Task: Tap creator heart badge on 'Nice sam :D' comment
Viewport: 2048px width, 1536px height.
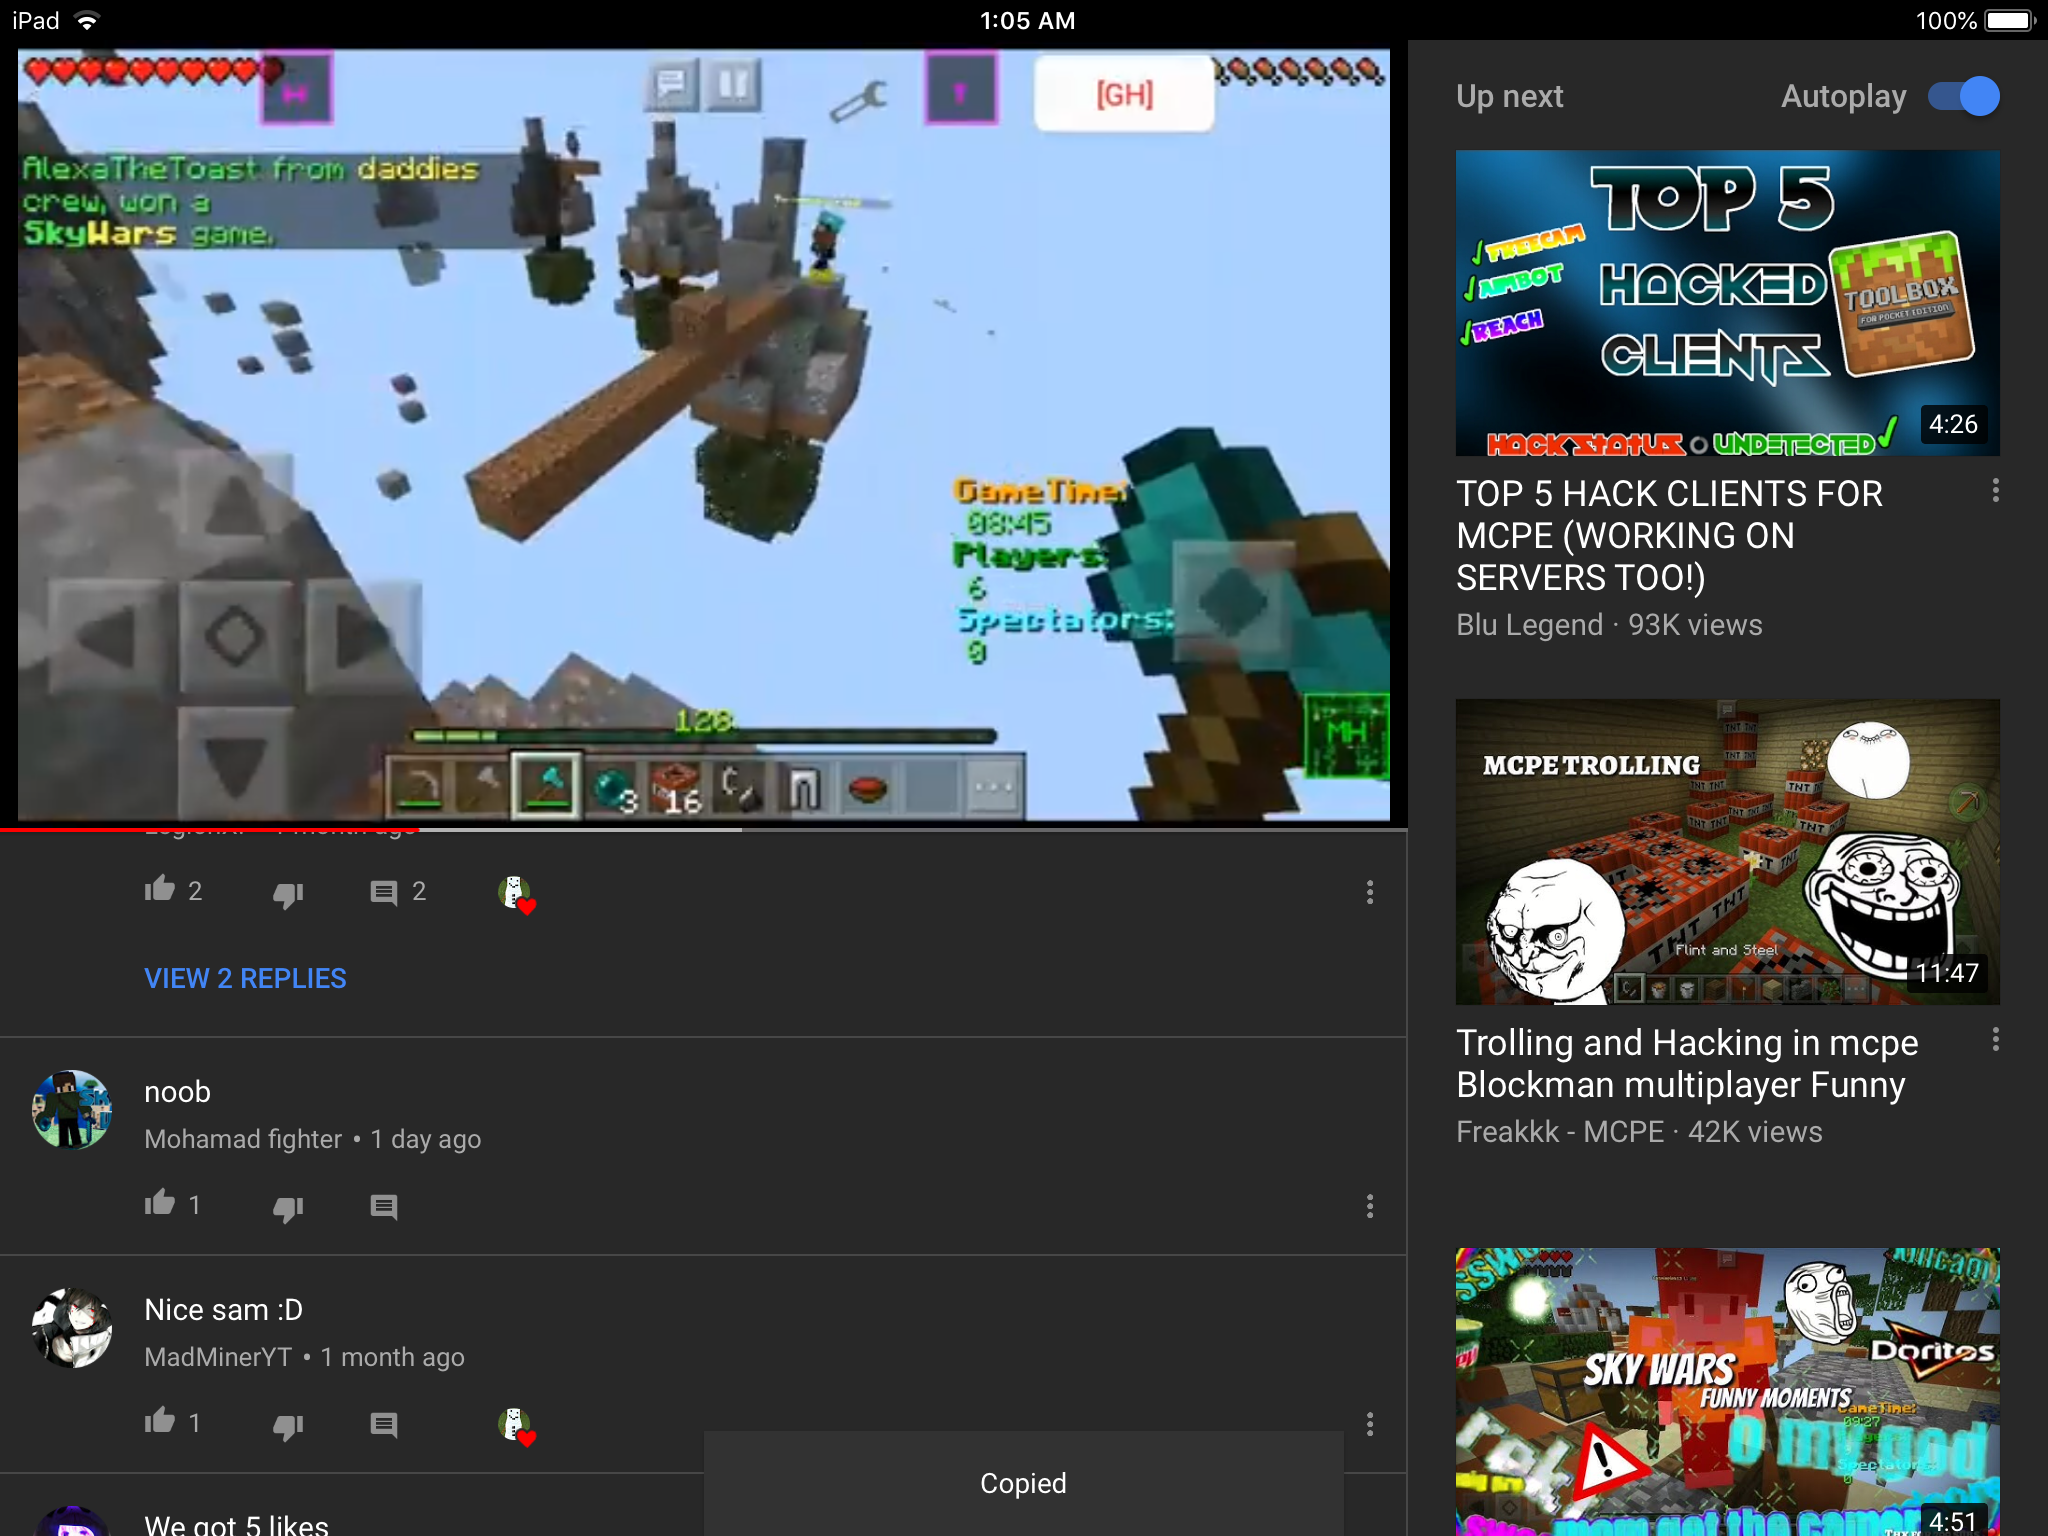Action: click(517, 1426)
